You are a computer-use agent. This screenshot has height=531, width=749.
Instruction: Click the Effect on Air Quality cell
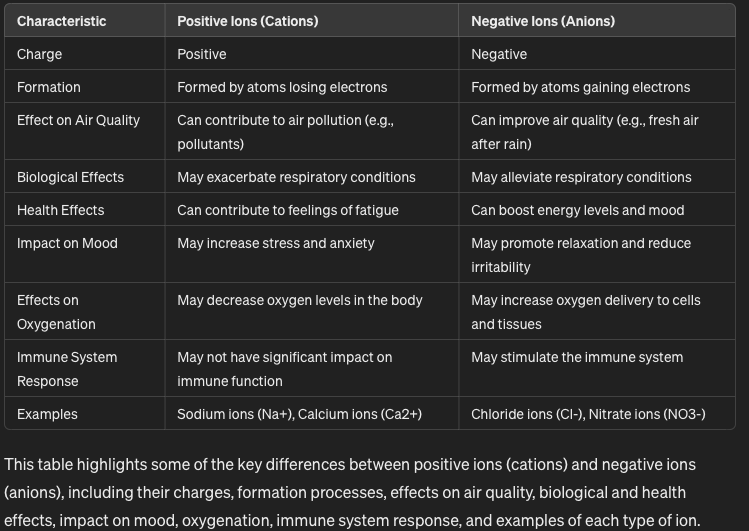(78, 120)
